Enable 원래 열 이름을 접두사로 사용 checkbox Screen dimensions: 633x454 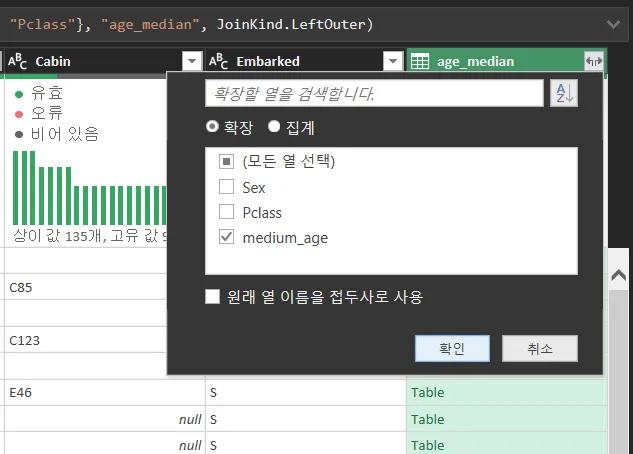(x=212, y=296)
